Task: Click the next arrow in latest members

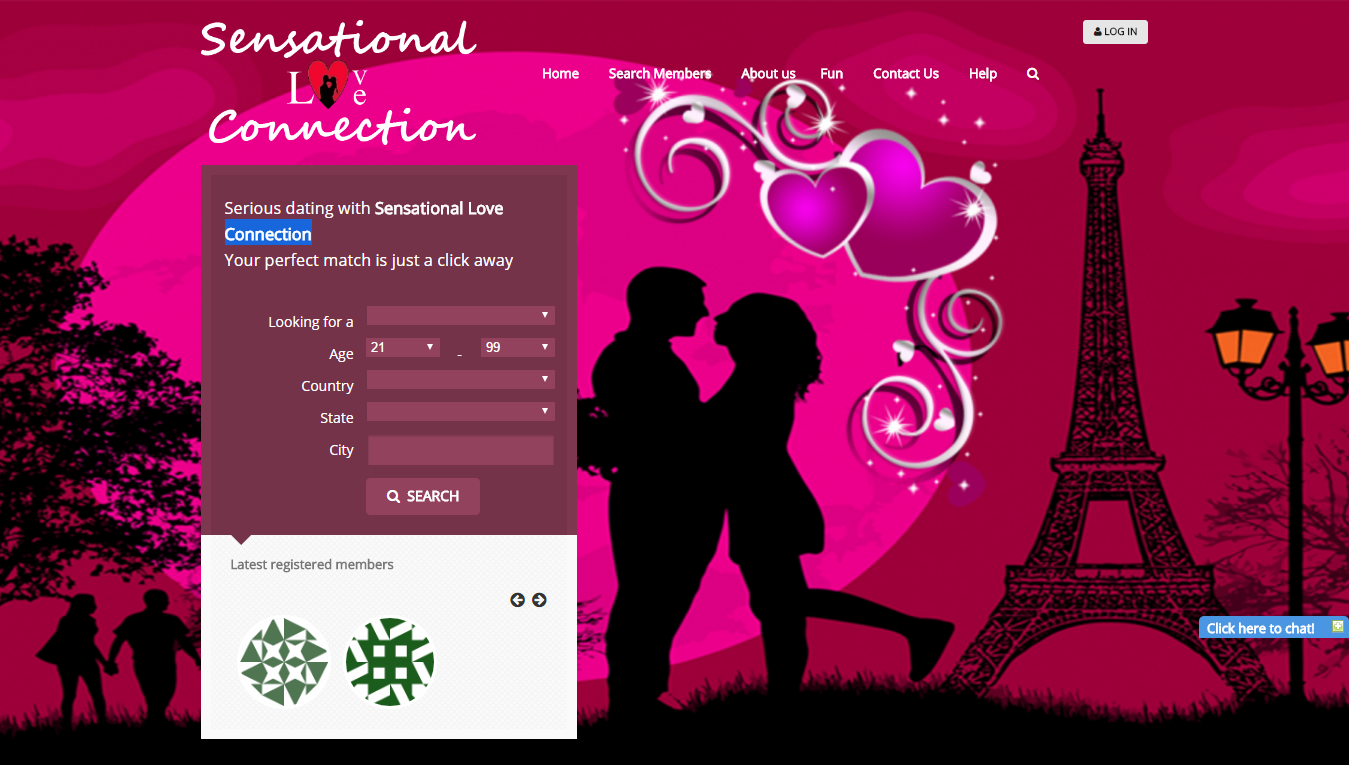Action: click(539, 600)
